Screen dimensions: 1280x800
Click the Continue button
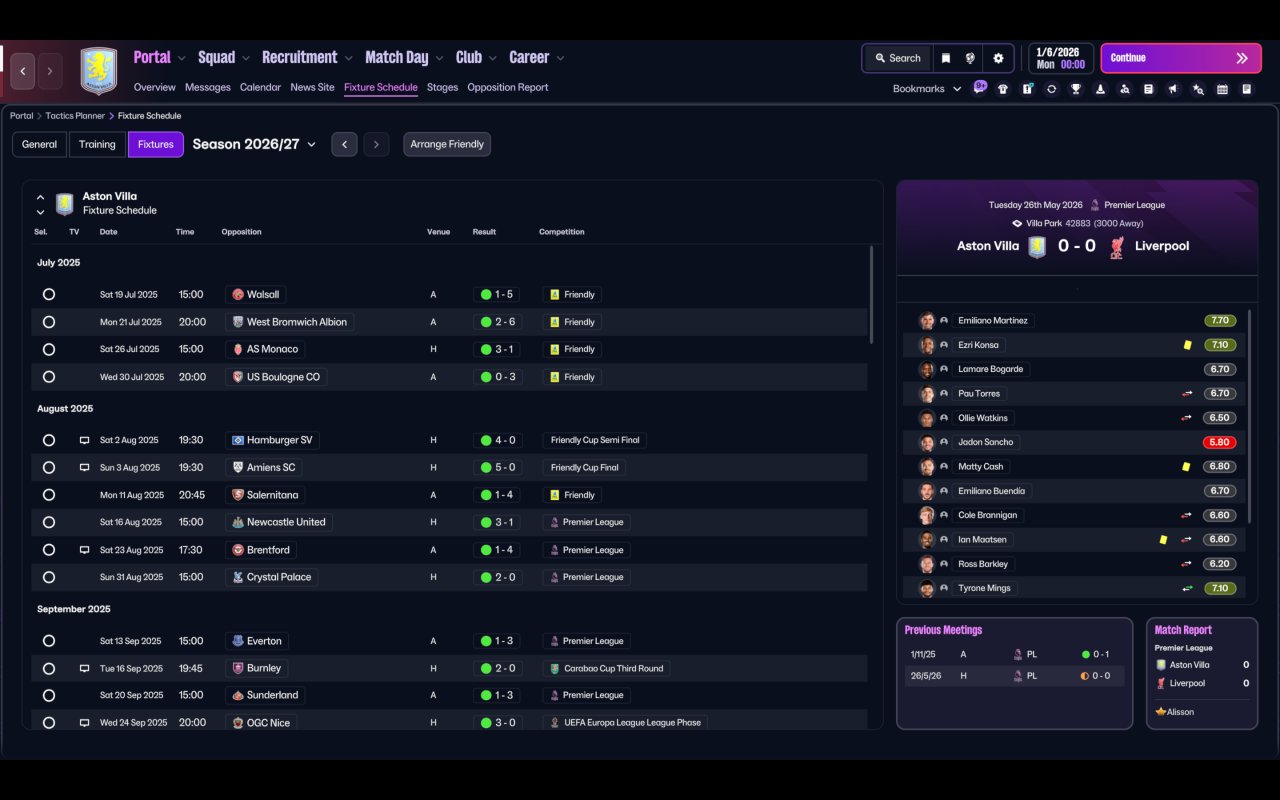coord(1181,58)
